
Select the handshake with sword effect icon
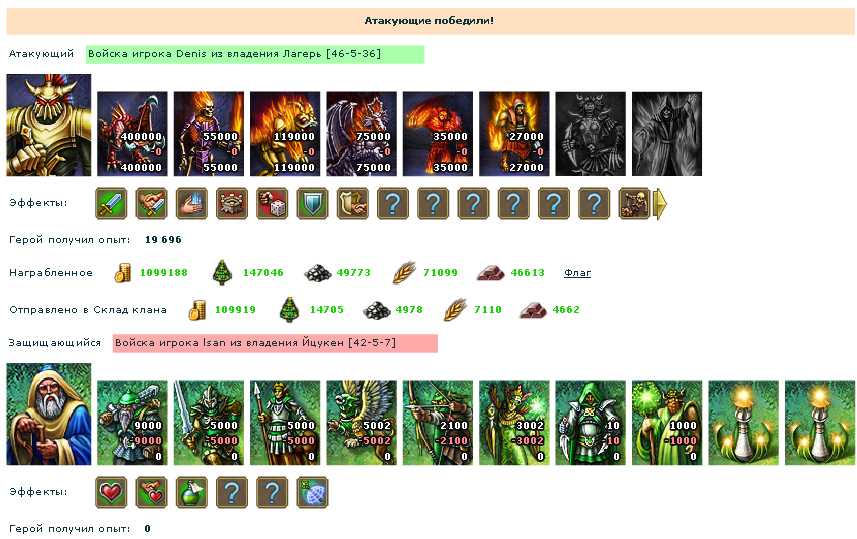click(151, 203)
